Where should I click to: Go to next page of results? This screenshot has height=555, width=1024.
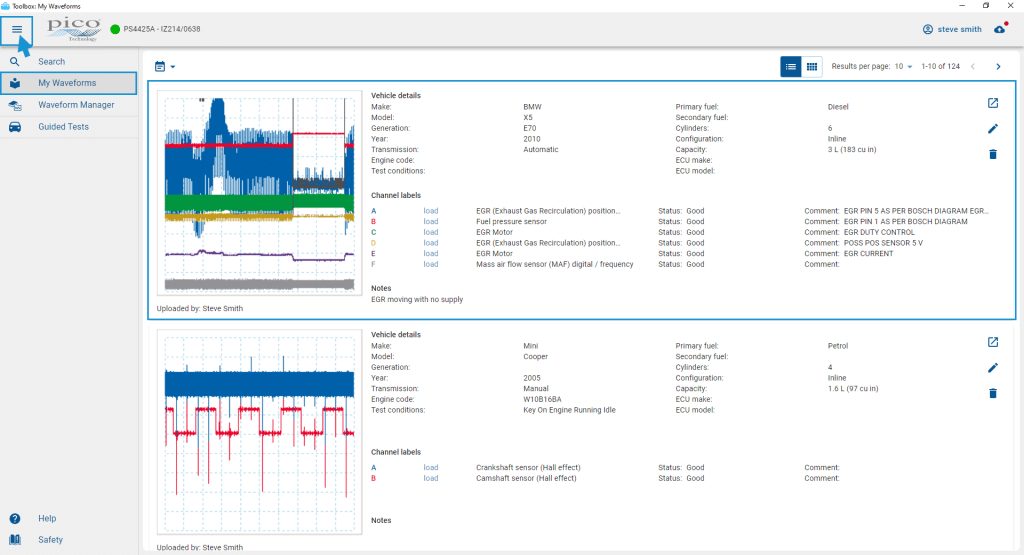click(998, 67)
